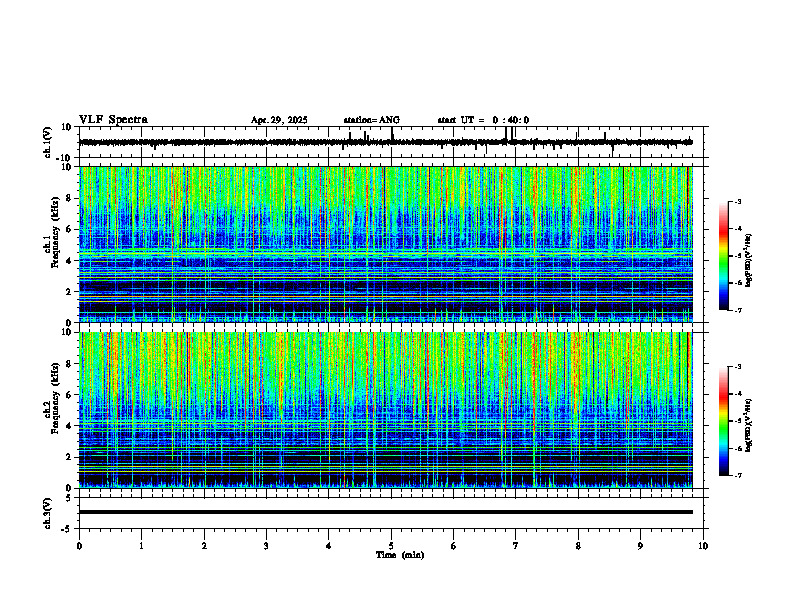Click the "ch.1(V)" axis label
The height and width of the screenshot is (612, 792).
tap(47, 142)
